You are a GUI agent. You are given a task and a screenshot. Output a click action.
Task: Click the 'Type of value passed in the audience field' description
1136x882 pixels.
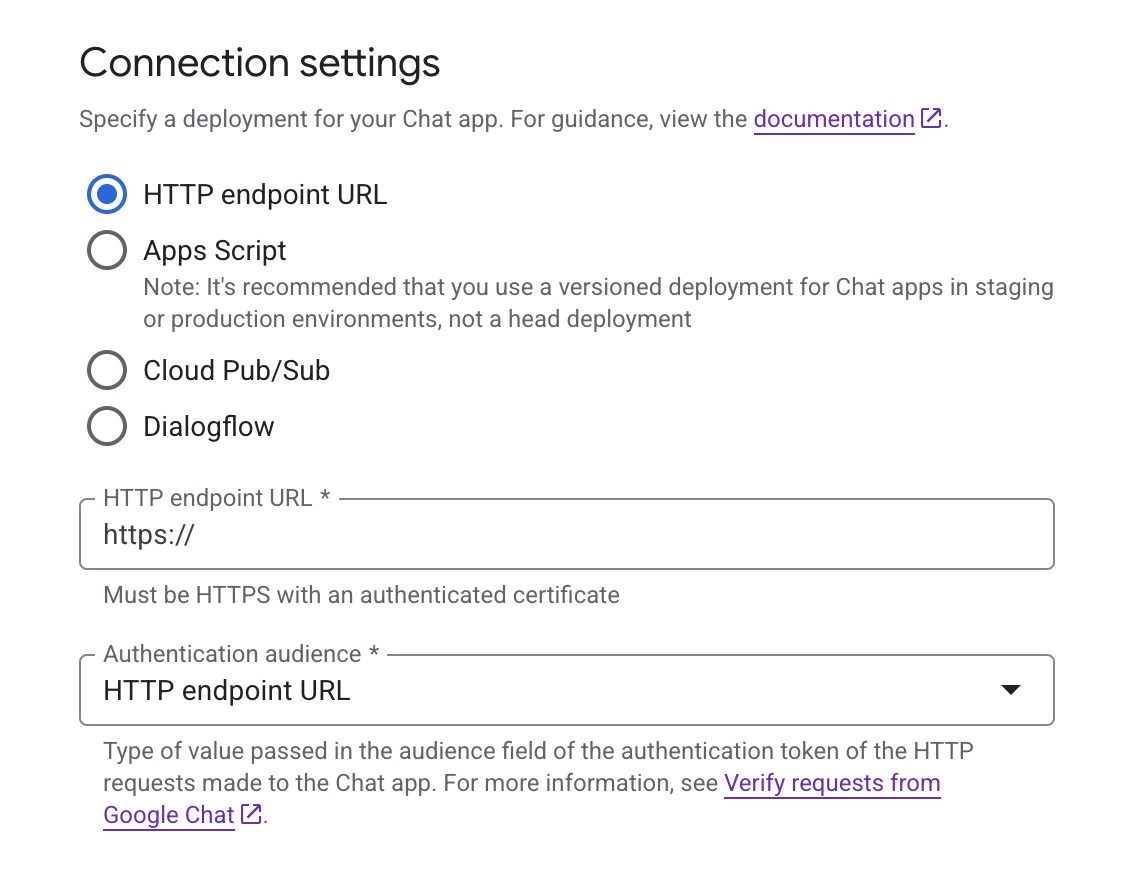click(x=538, y=783)
